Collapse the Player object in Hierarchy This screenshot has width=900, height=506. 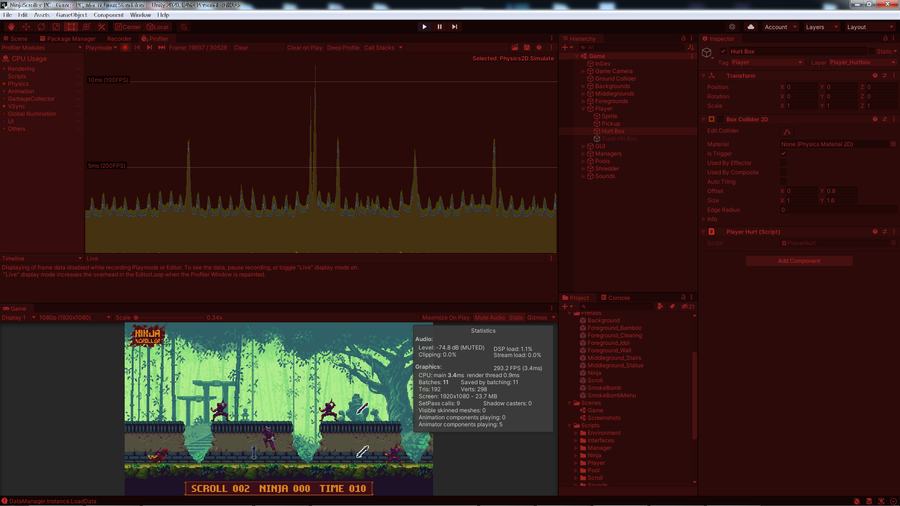pyautogui.click(x=584, y=109)
